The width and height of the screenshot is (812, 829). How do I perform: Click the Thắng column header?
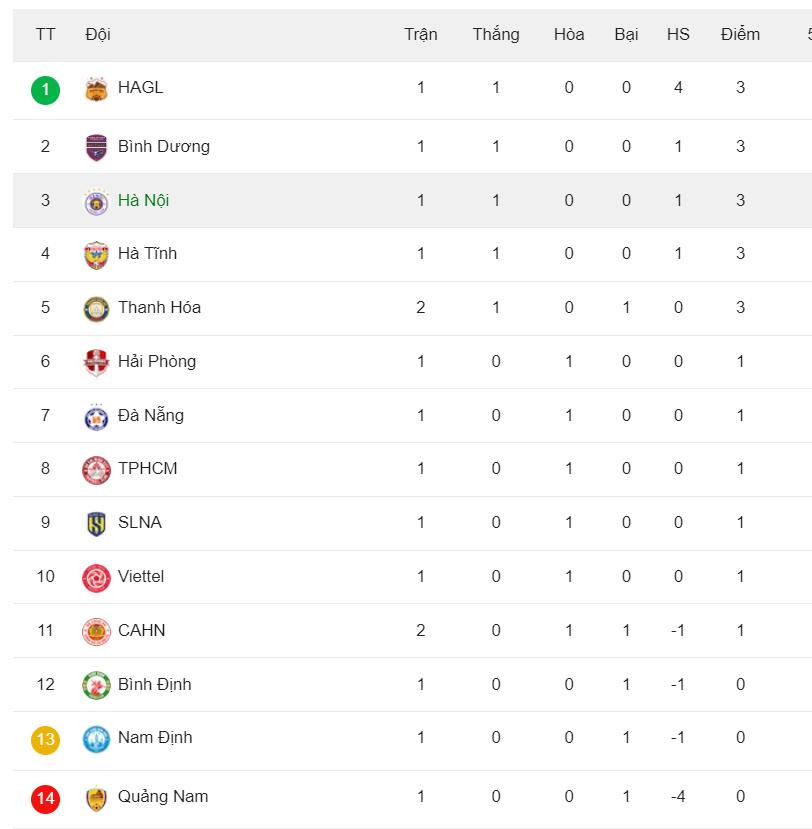pos(496,34)
